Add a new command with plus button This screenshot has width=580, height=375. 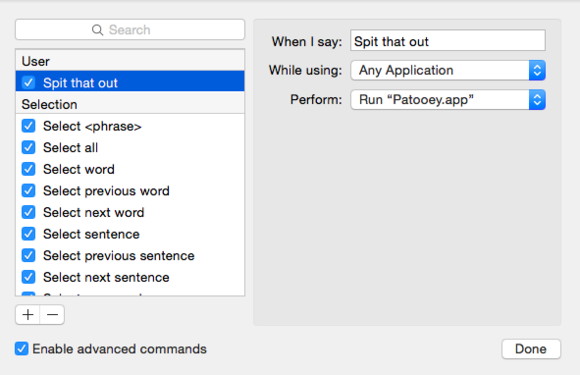coord(28,315)
